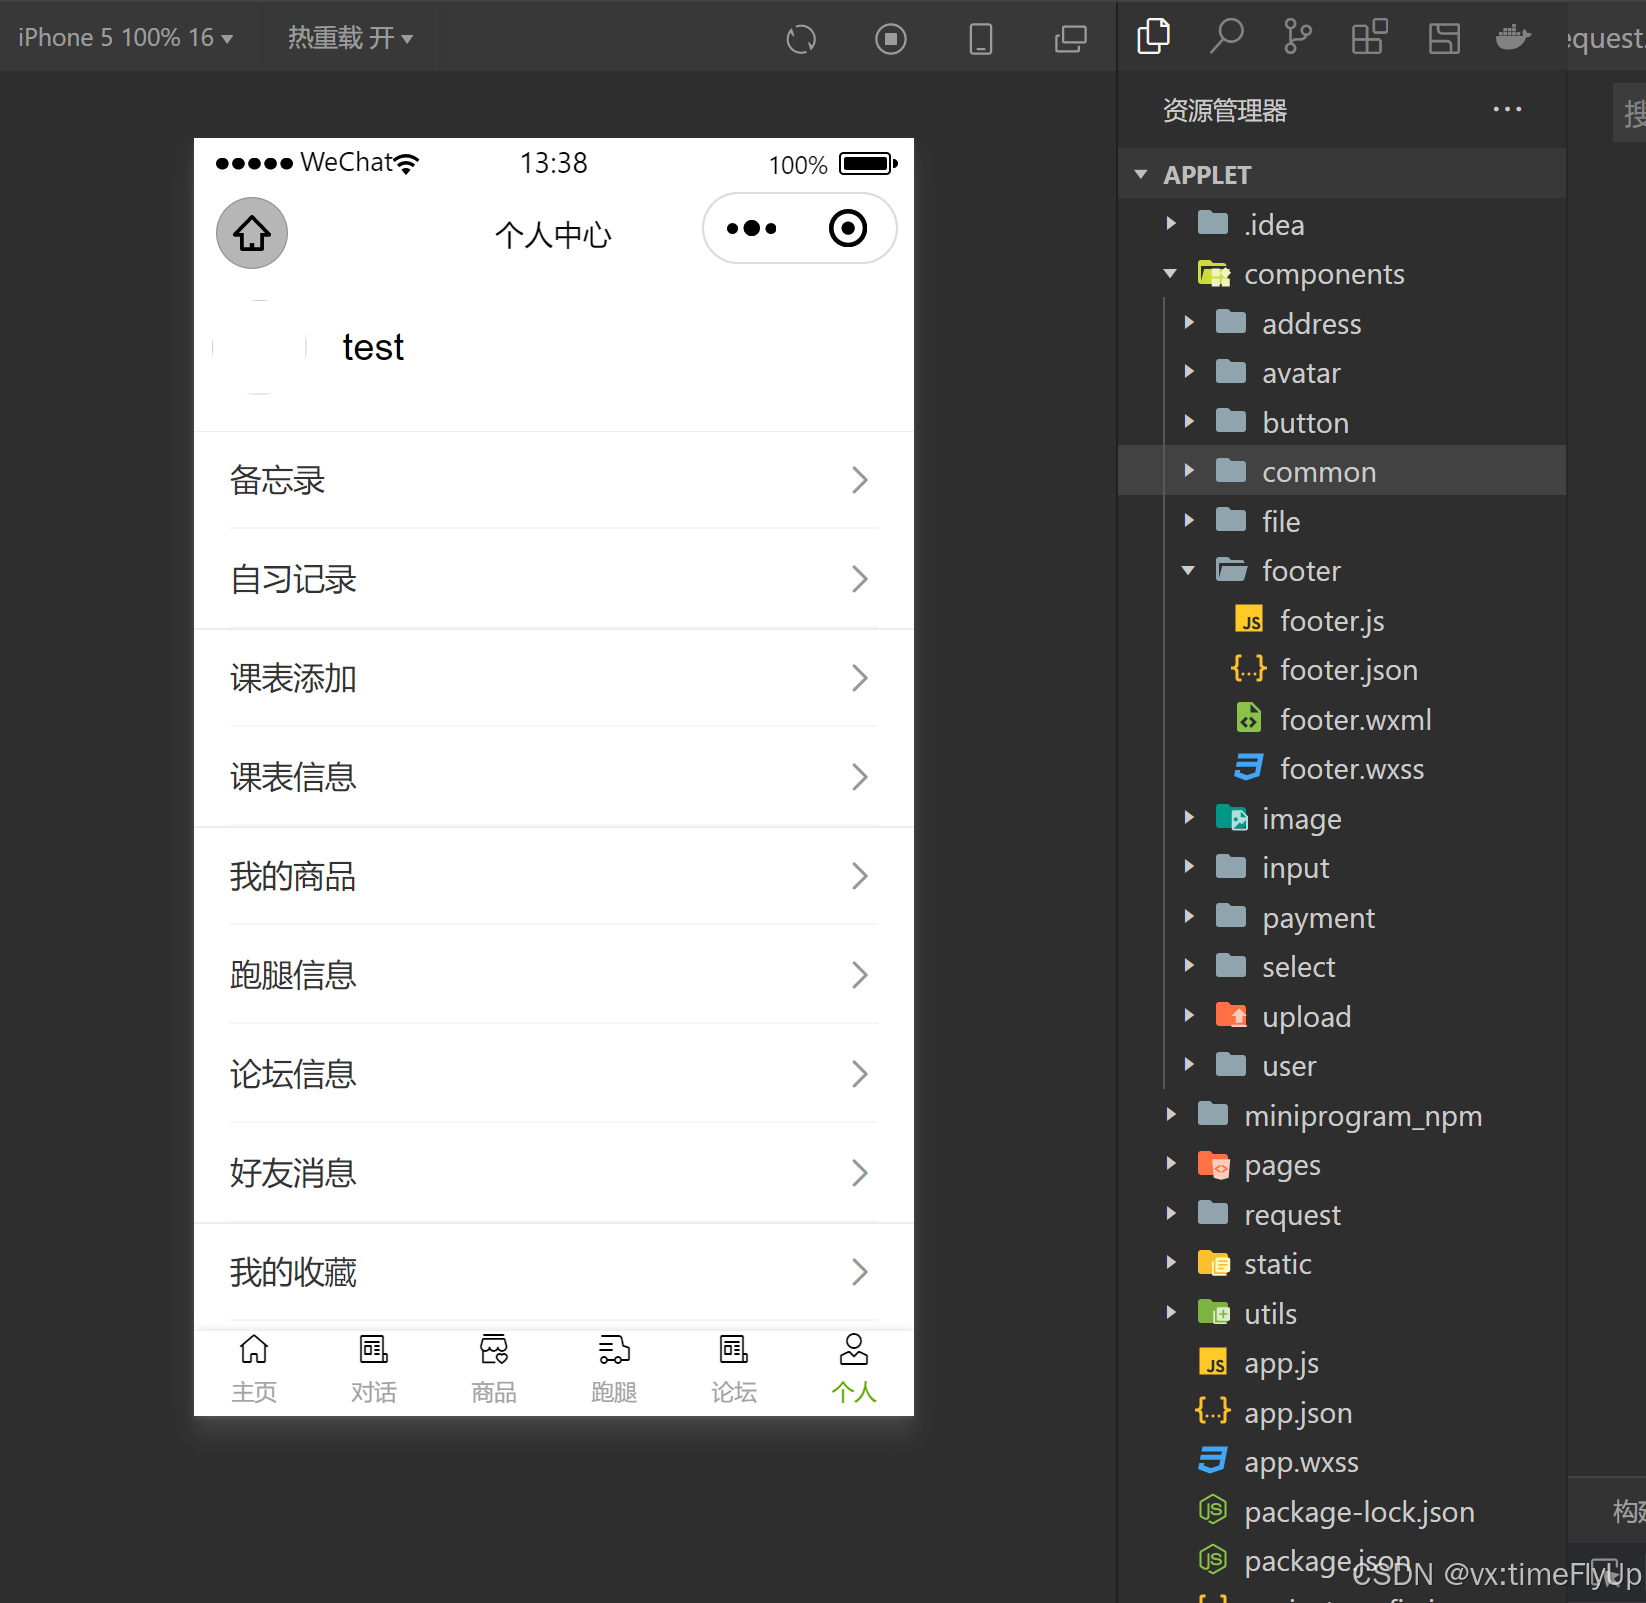This screenshot has height=1603, width=1646.
Task: Click the user avatar next to test
Action: point(259,347)
